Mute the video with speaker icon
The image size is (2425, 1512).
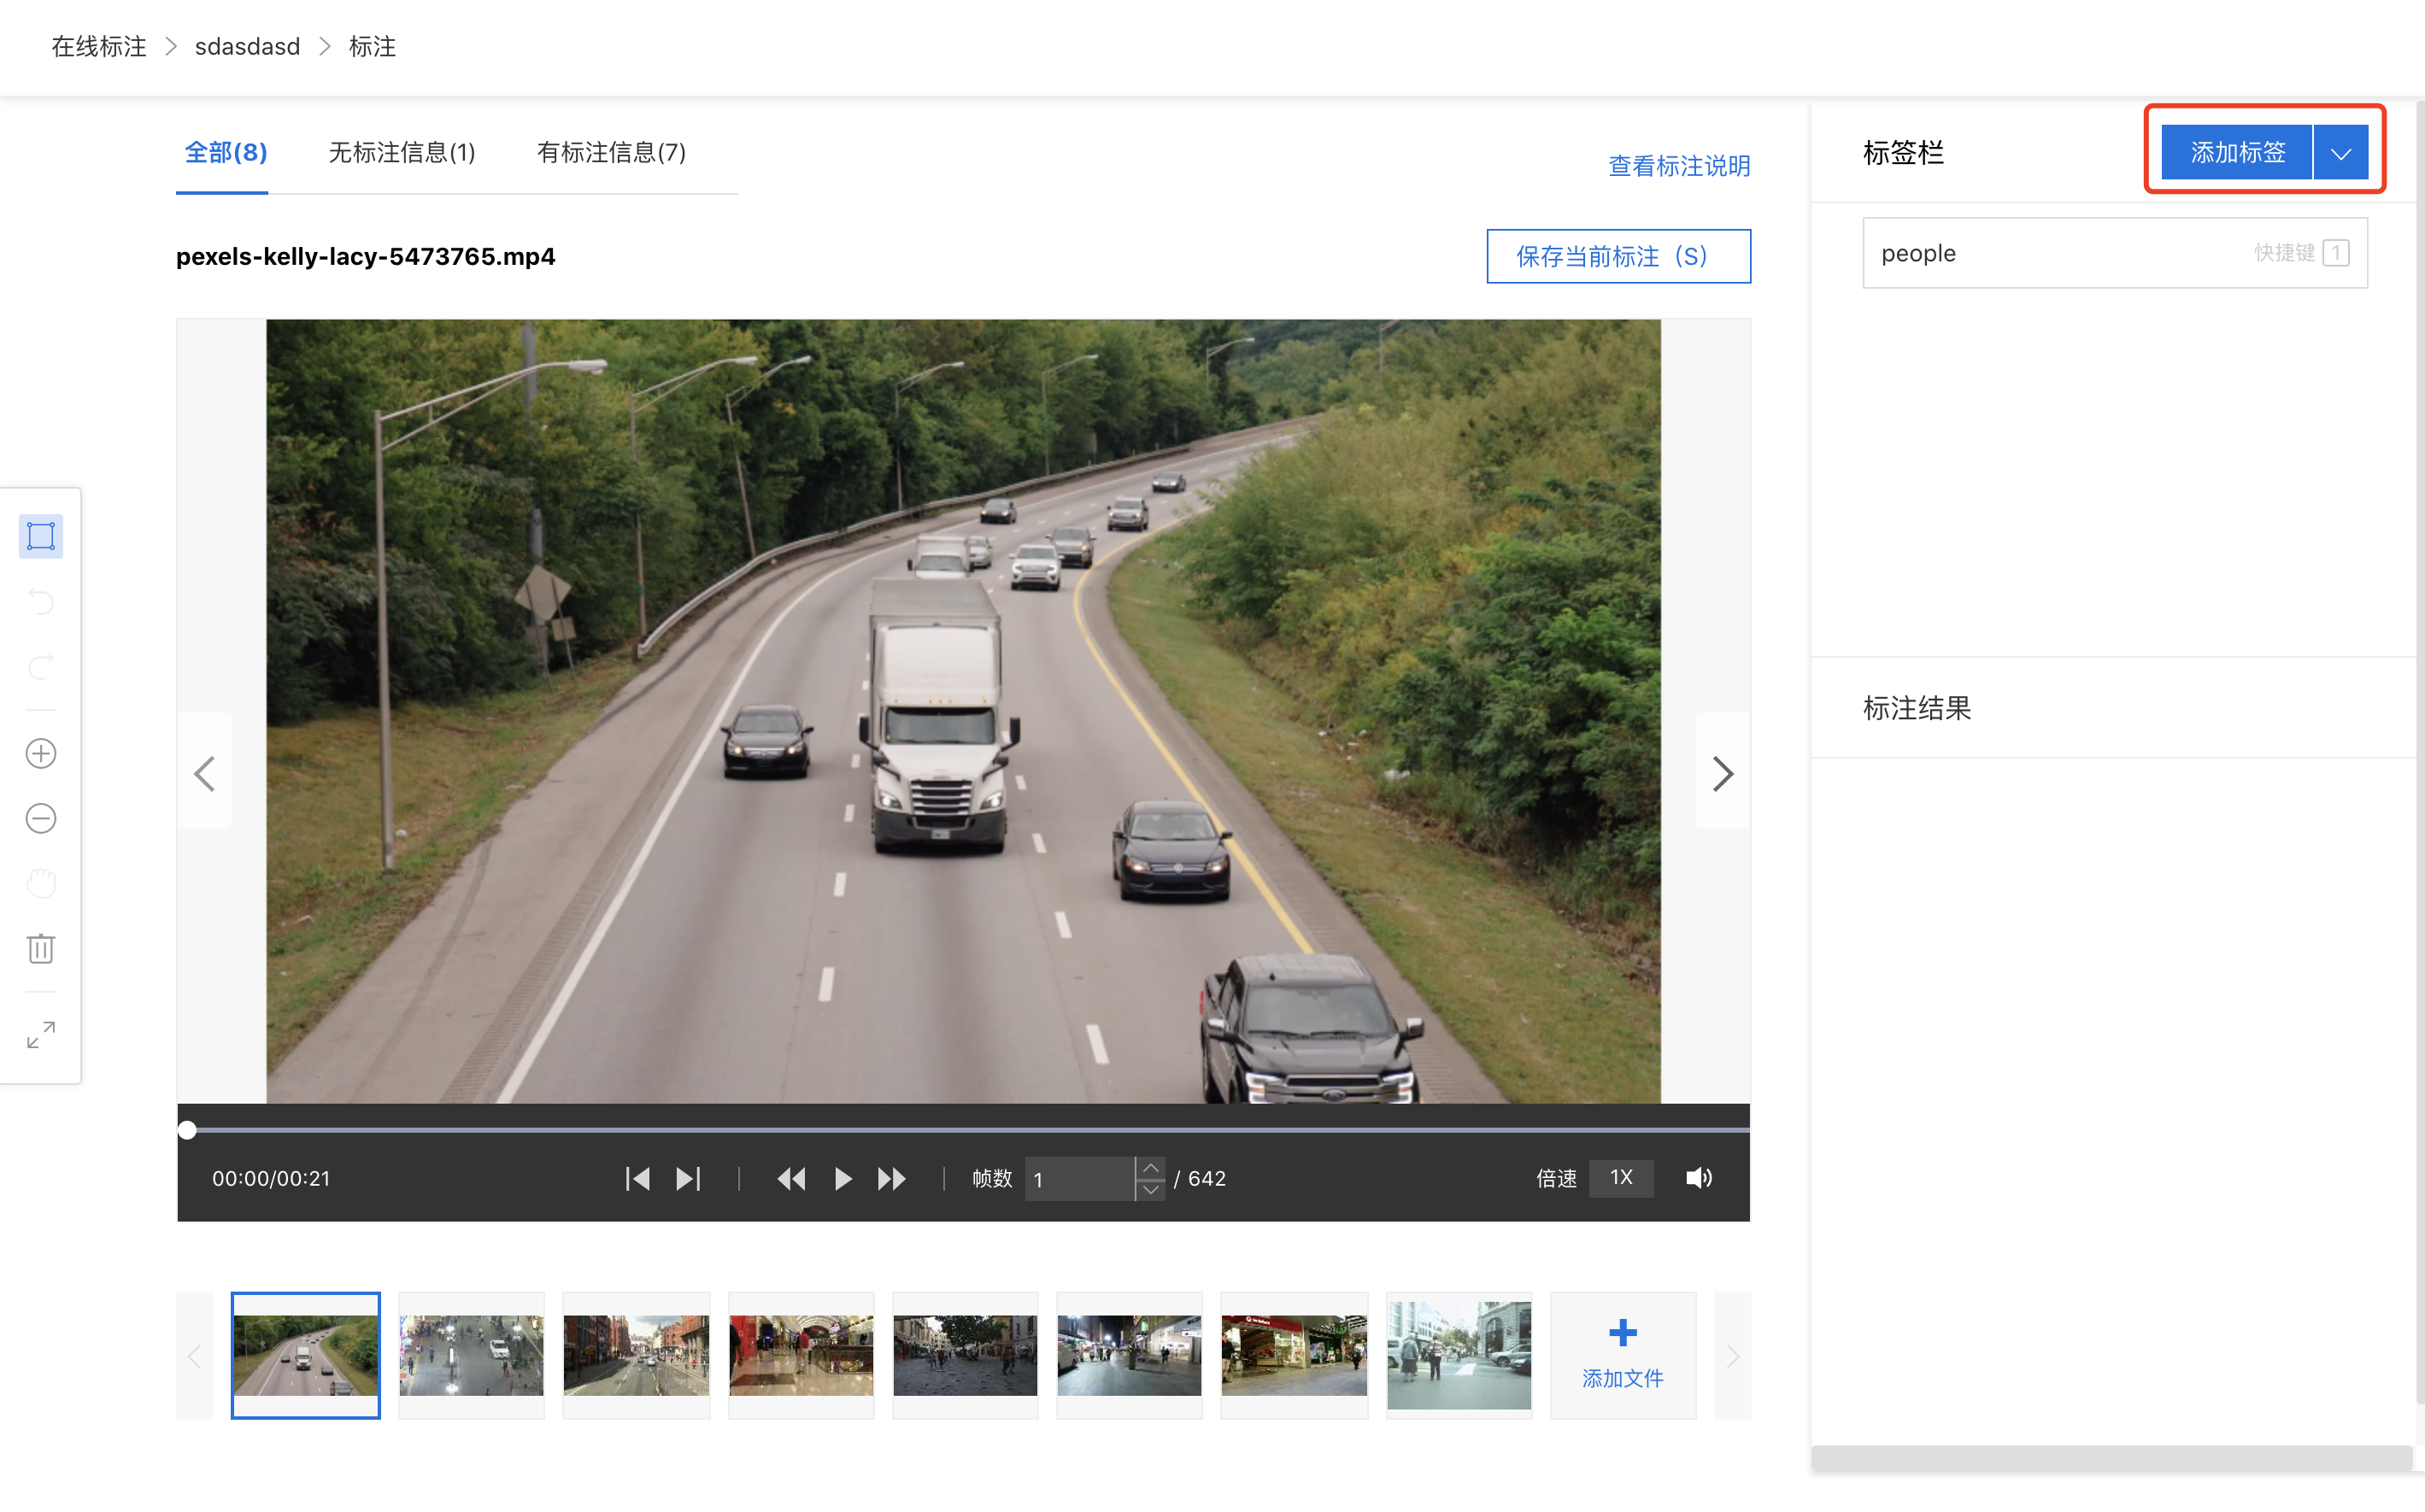1698,1178
